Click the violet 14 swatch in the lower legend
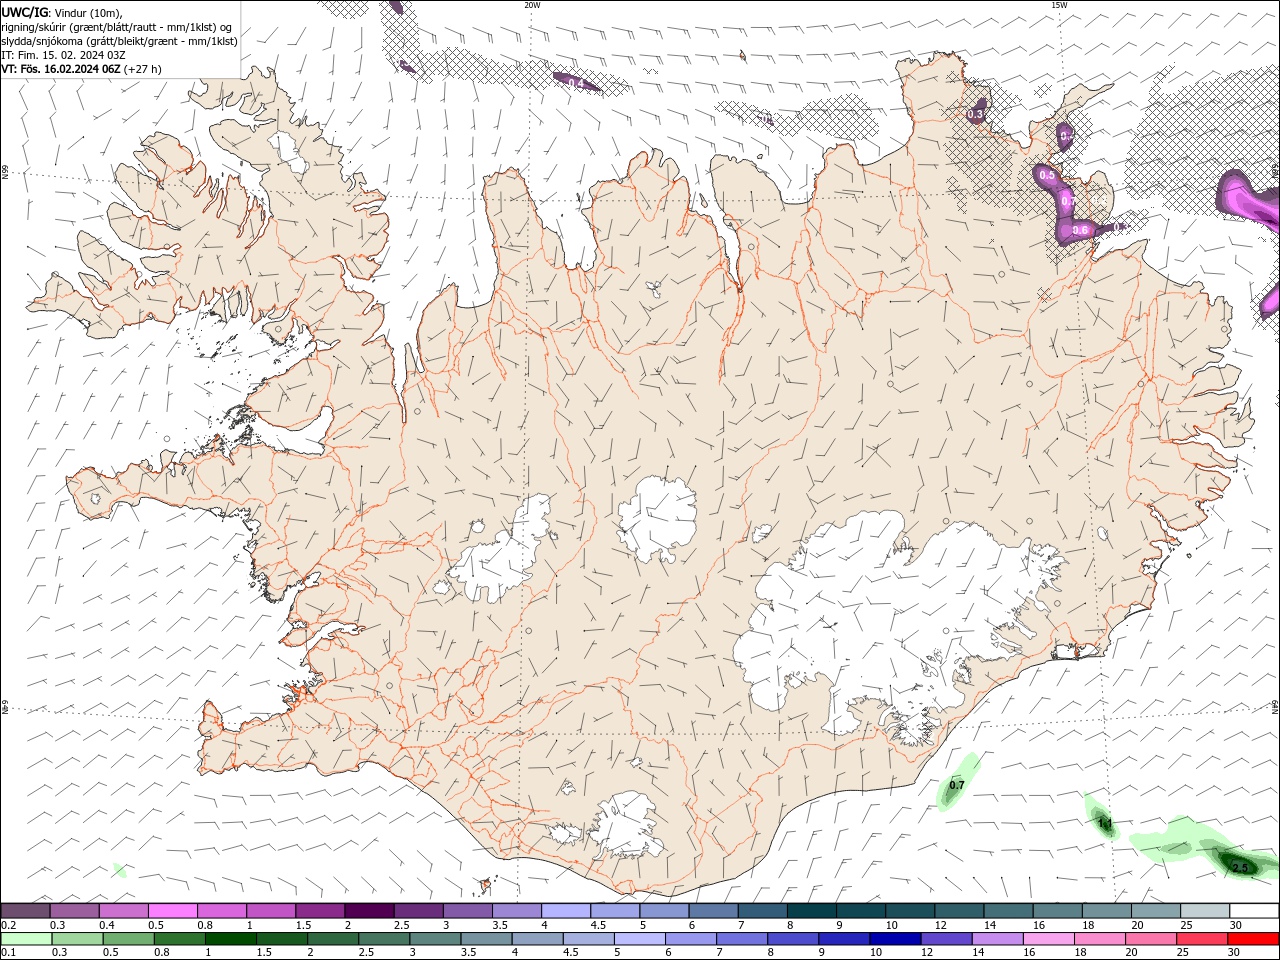The width and height of the screenshot is (1280, 960). (996, 939)
